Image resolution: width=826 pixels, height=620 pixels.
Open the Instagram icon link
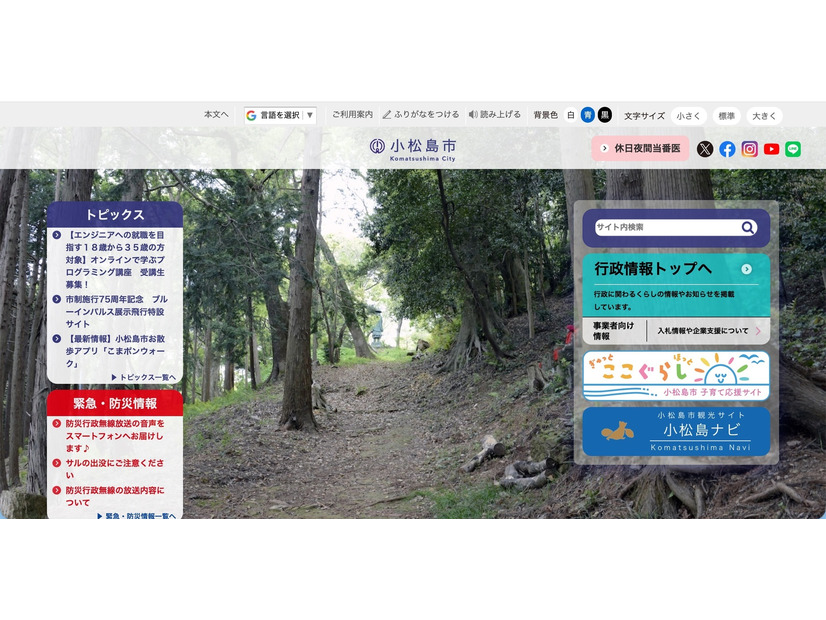(x=749, y=149)
